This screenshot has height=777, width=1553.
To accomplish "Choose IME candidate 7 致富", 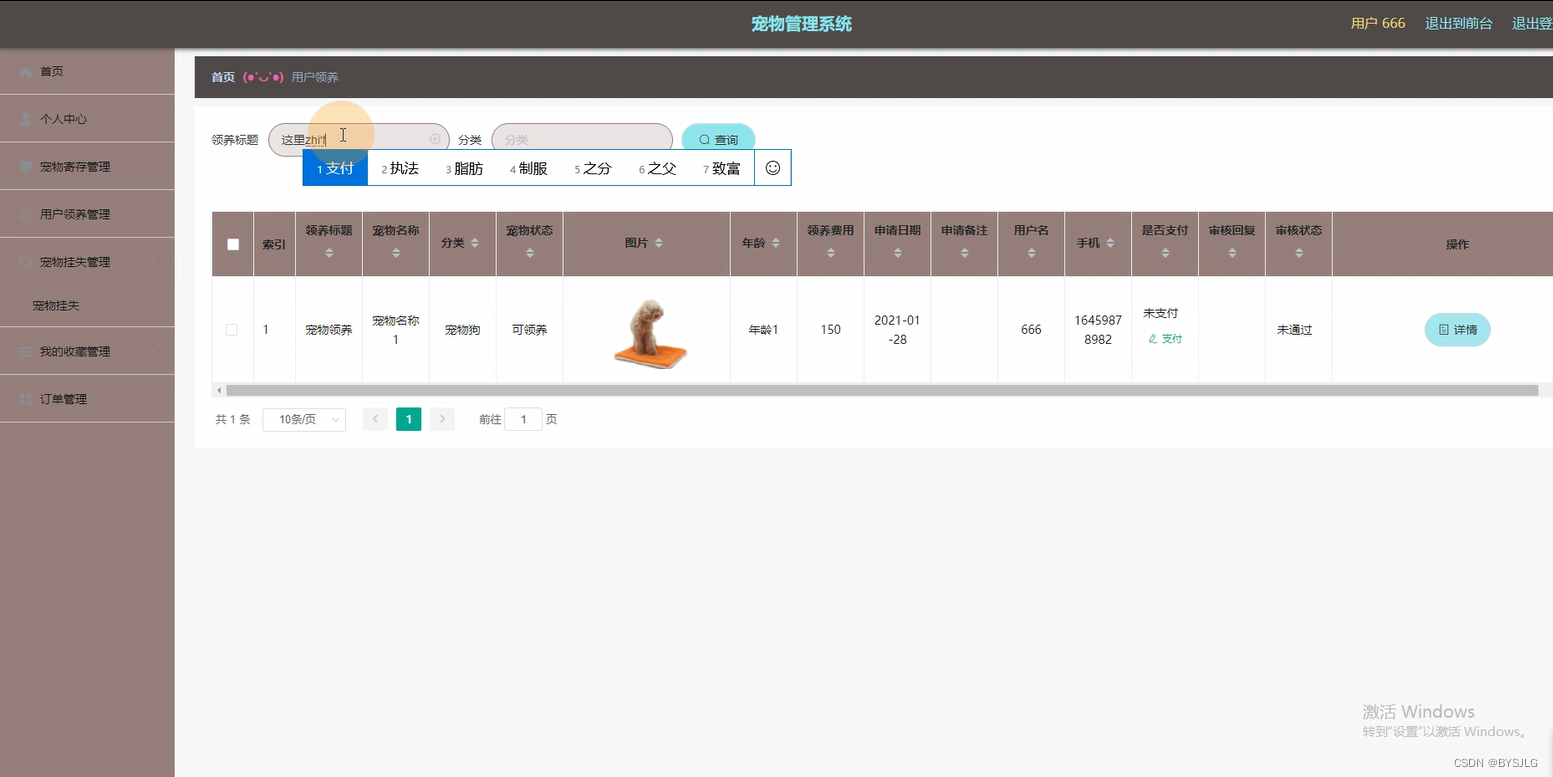I will (x=722, y=168).
